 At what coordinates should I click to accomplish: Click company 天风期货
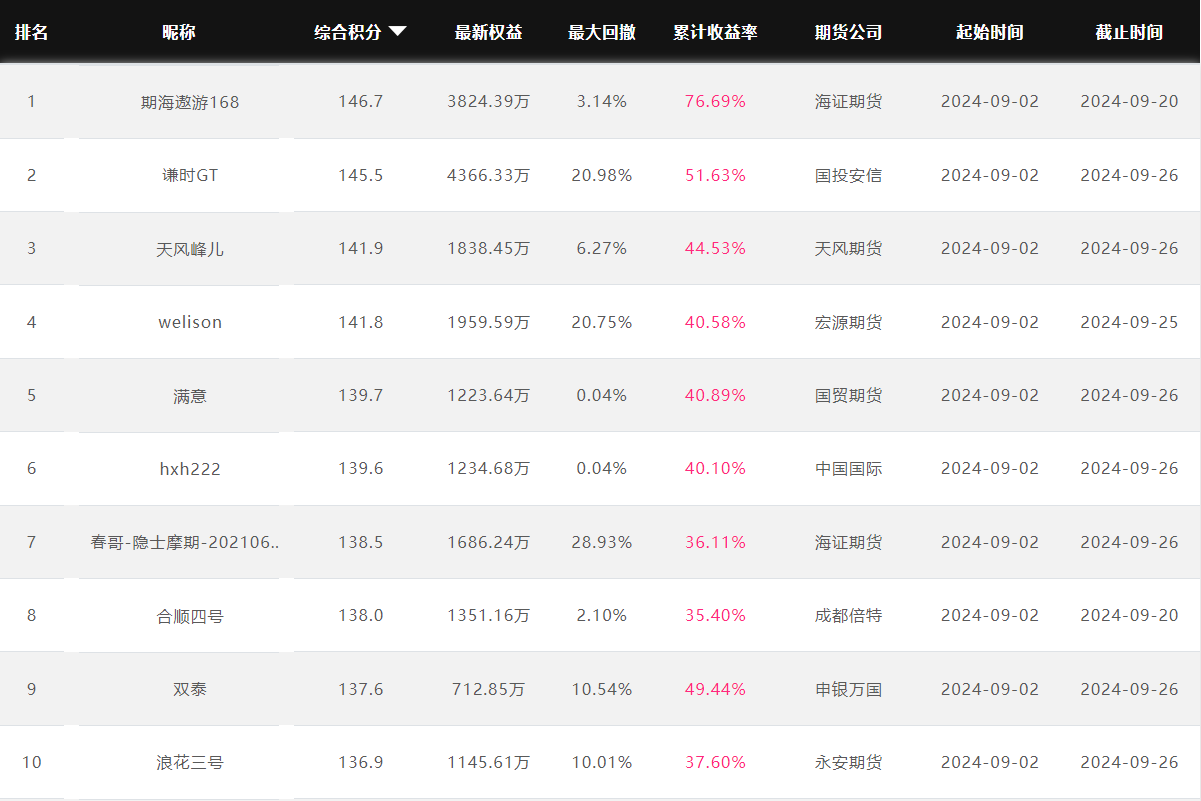(848, 249)
